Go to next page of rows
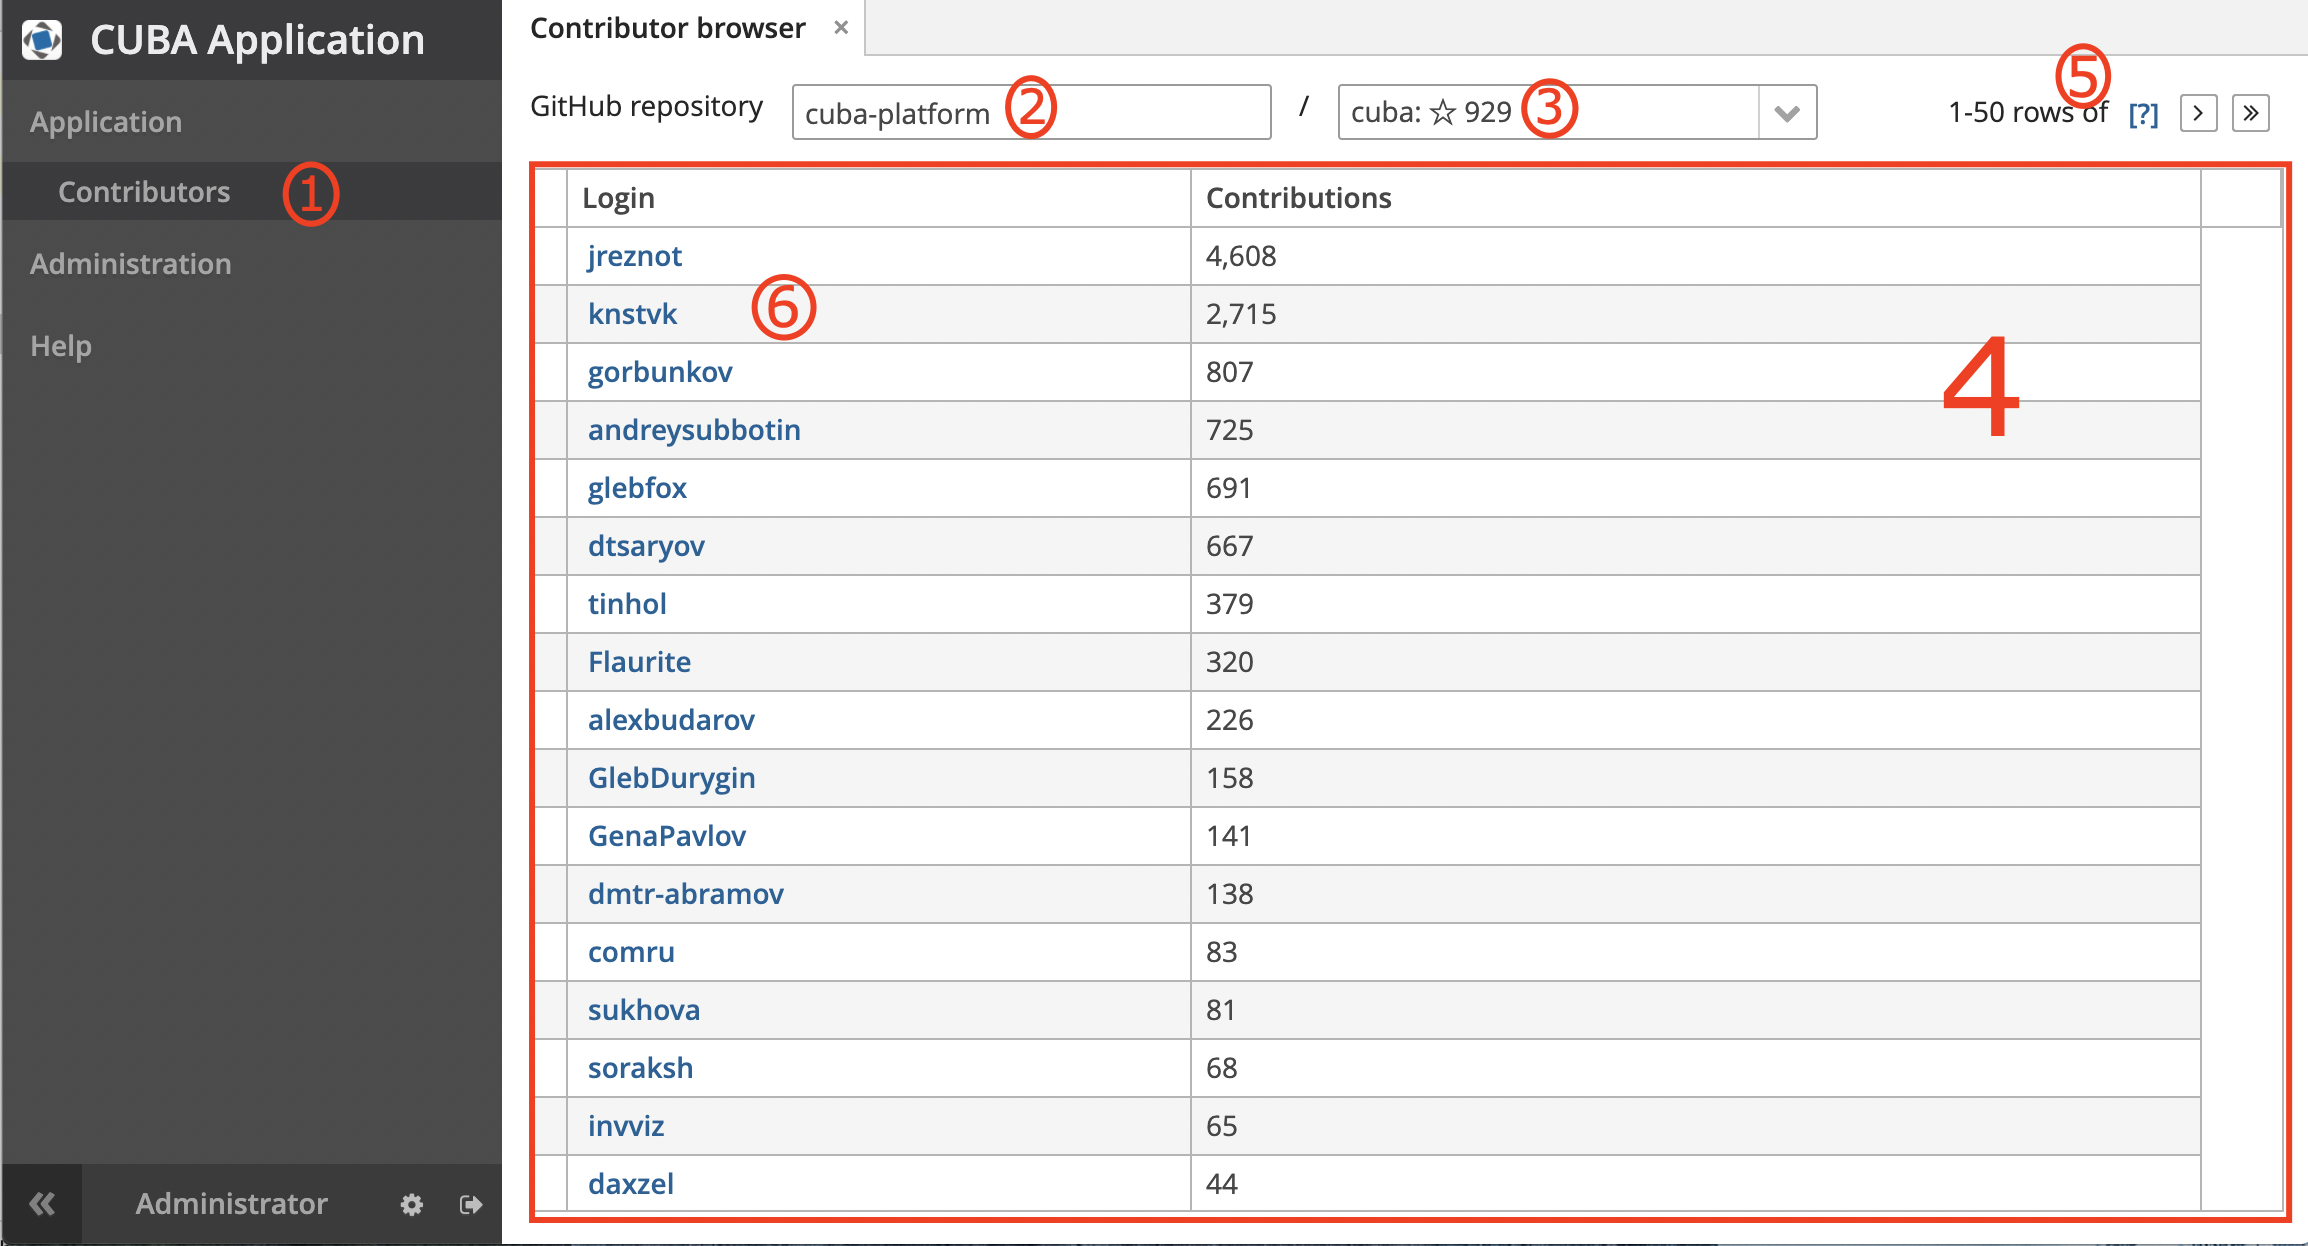2308x1246 pixels. [x=2198, y=113]
